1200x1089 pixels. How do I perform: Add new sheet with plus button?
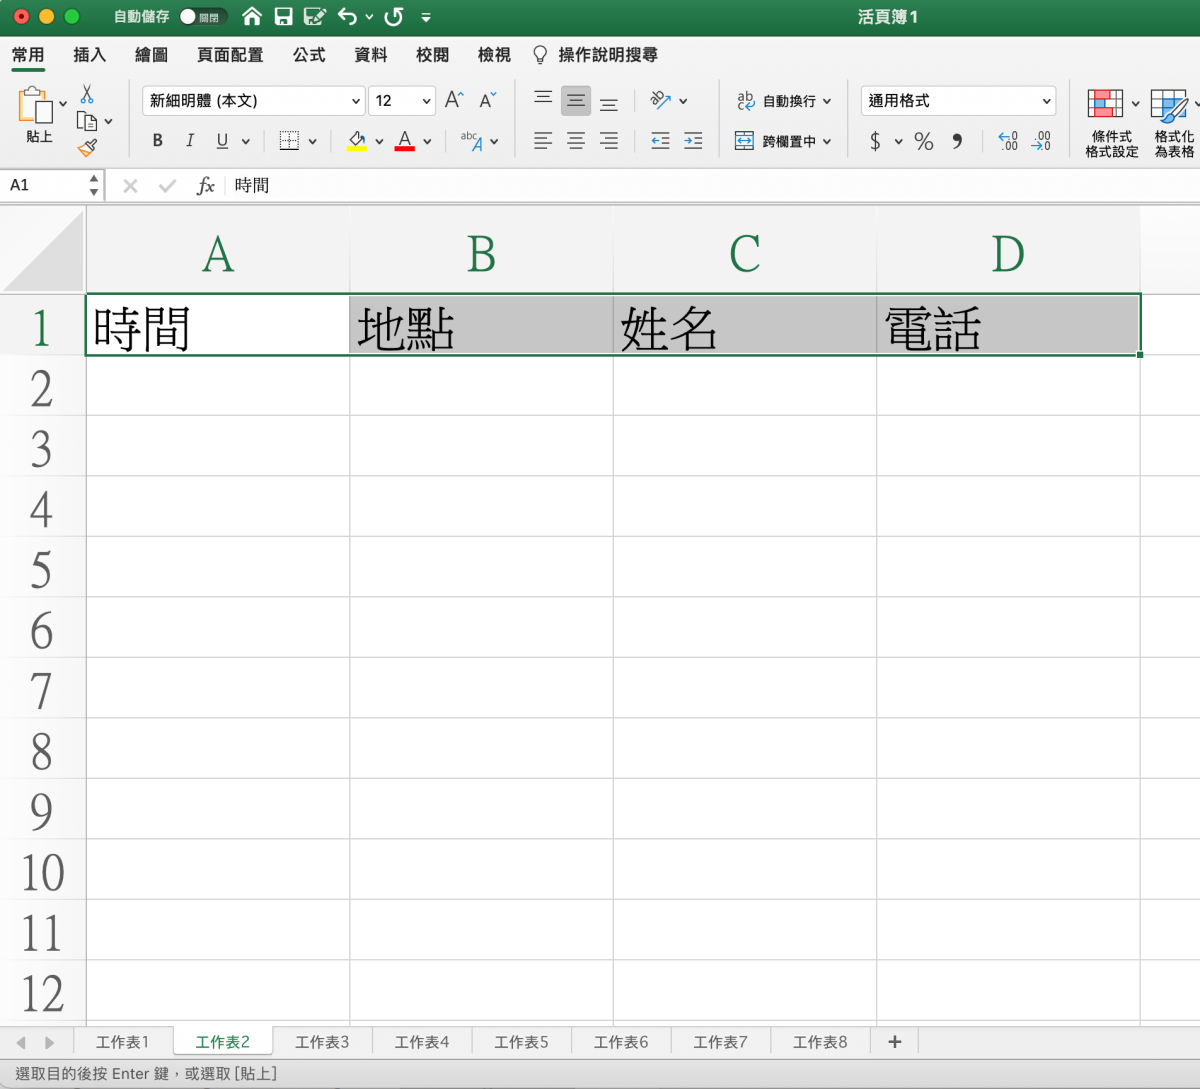click(894, 1042)
